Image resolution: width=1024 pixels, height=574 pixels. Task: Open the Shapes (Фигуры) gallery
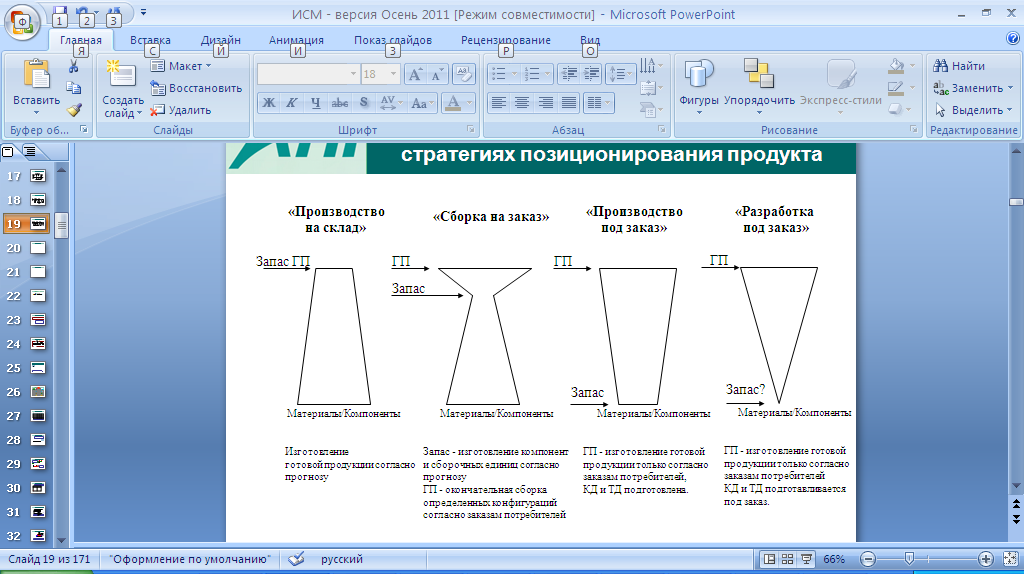click(698, 86)
